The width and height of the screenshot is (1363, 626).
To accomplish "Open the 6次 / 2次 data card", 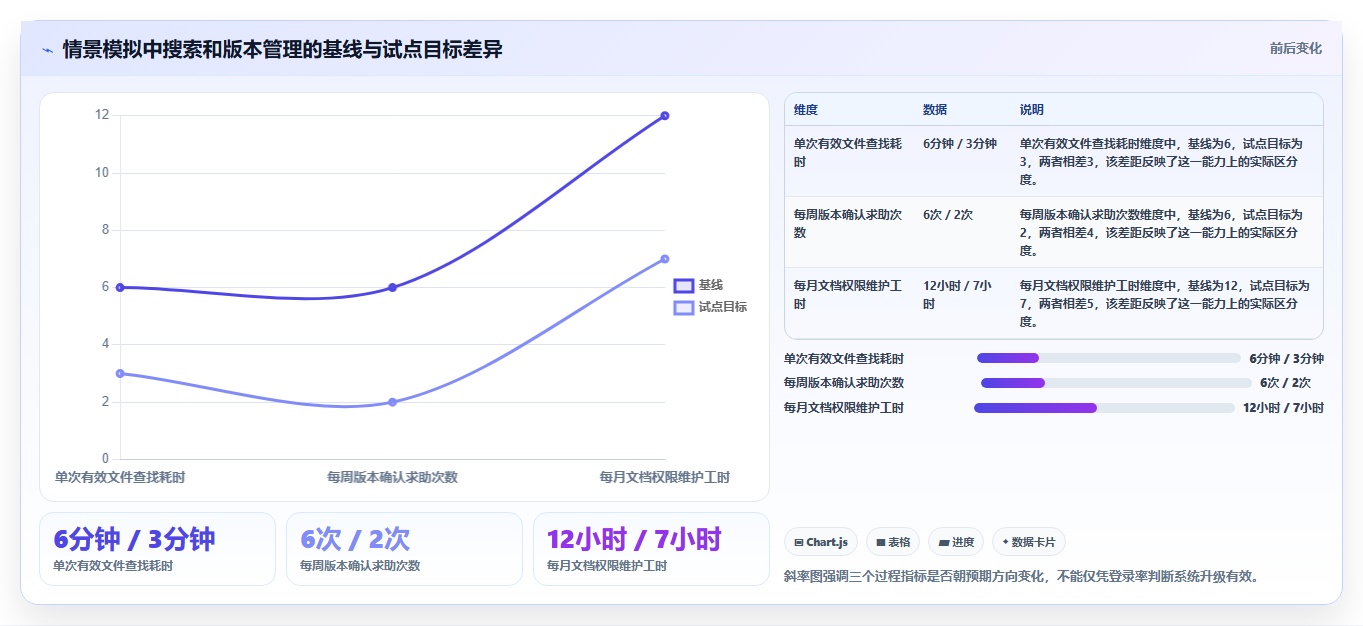I will click(x=404, y=549).
